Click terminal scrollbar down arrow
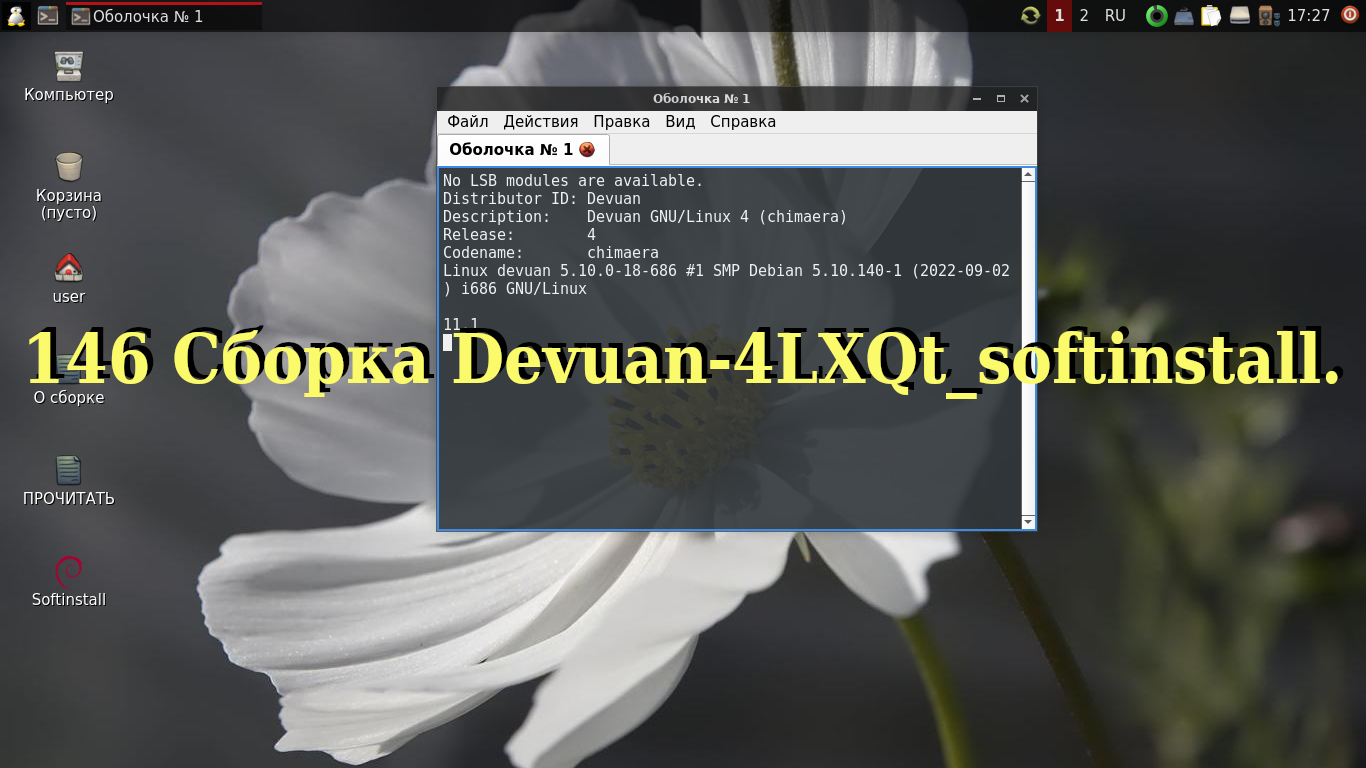The width and height of the screenshot is (1366, 768). [1028, 522]
